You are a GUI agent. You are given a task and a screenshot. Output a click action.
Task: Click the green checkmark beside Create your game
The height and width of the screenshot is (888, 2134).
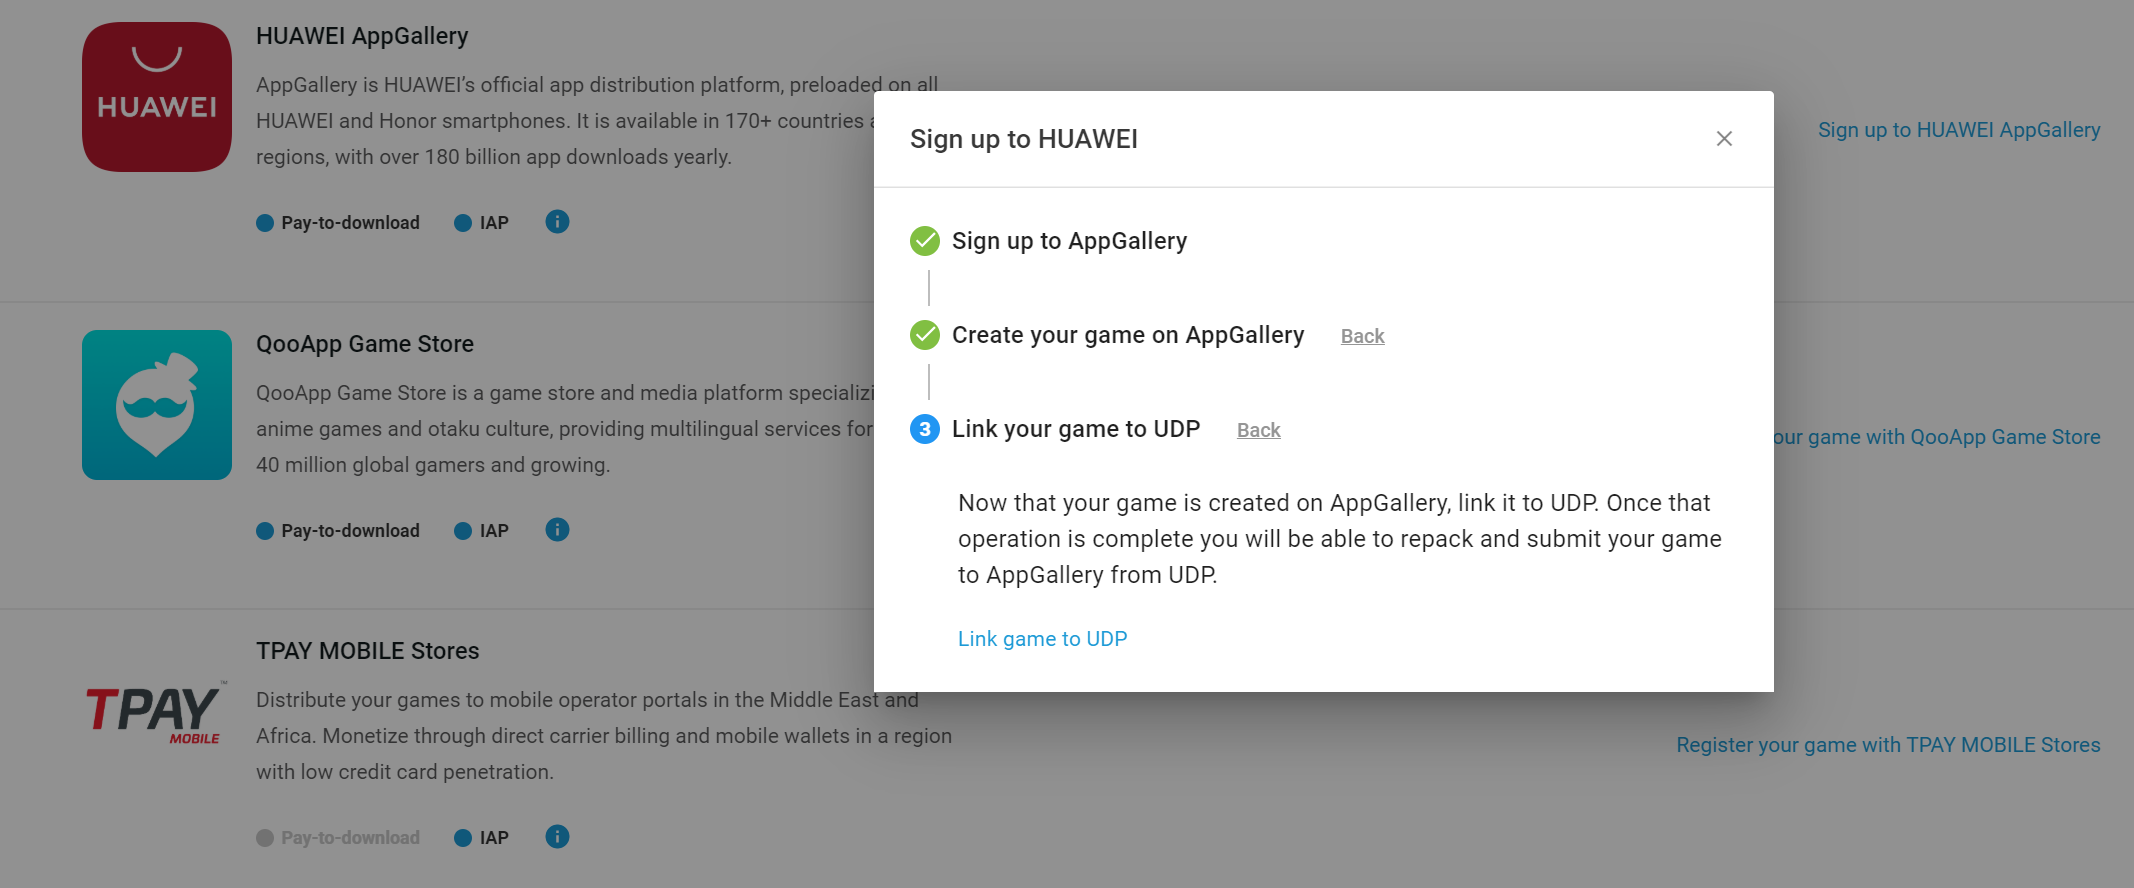point(925,335)
